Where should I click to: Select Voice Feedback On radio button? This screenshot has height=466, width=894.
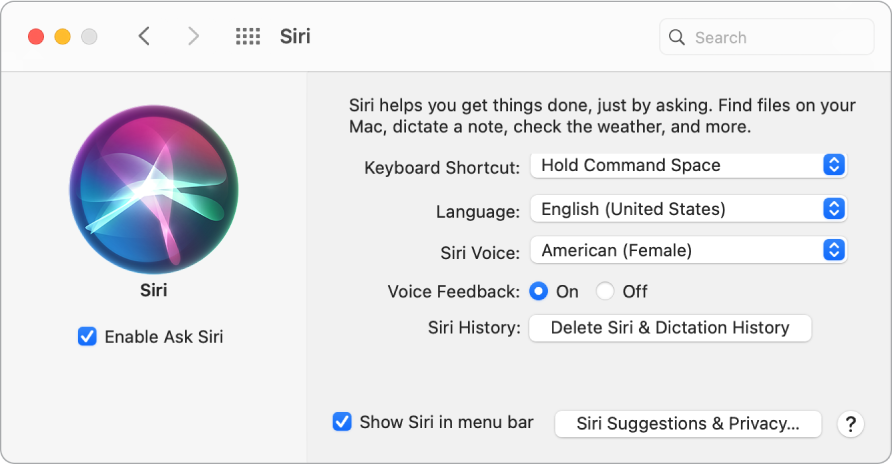[x=539, y=291]
